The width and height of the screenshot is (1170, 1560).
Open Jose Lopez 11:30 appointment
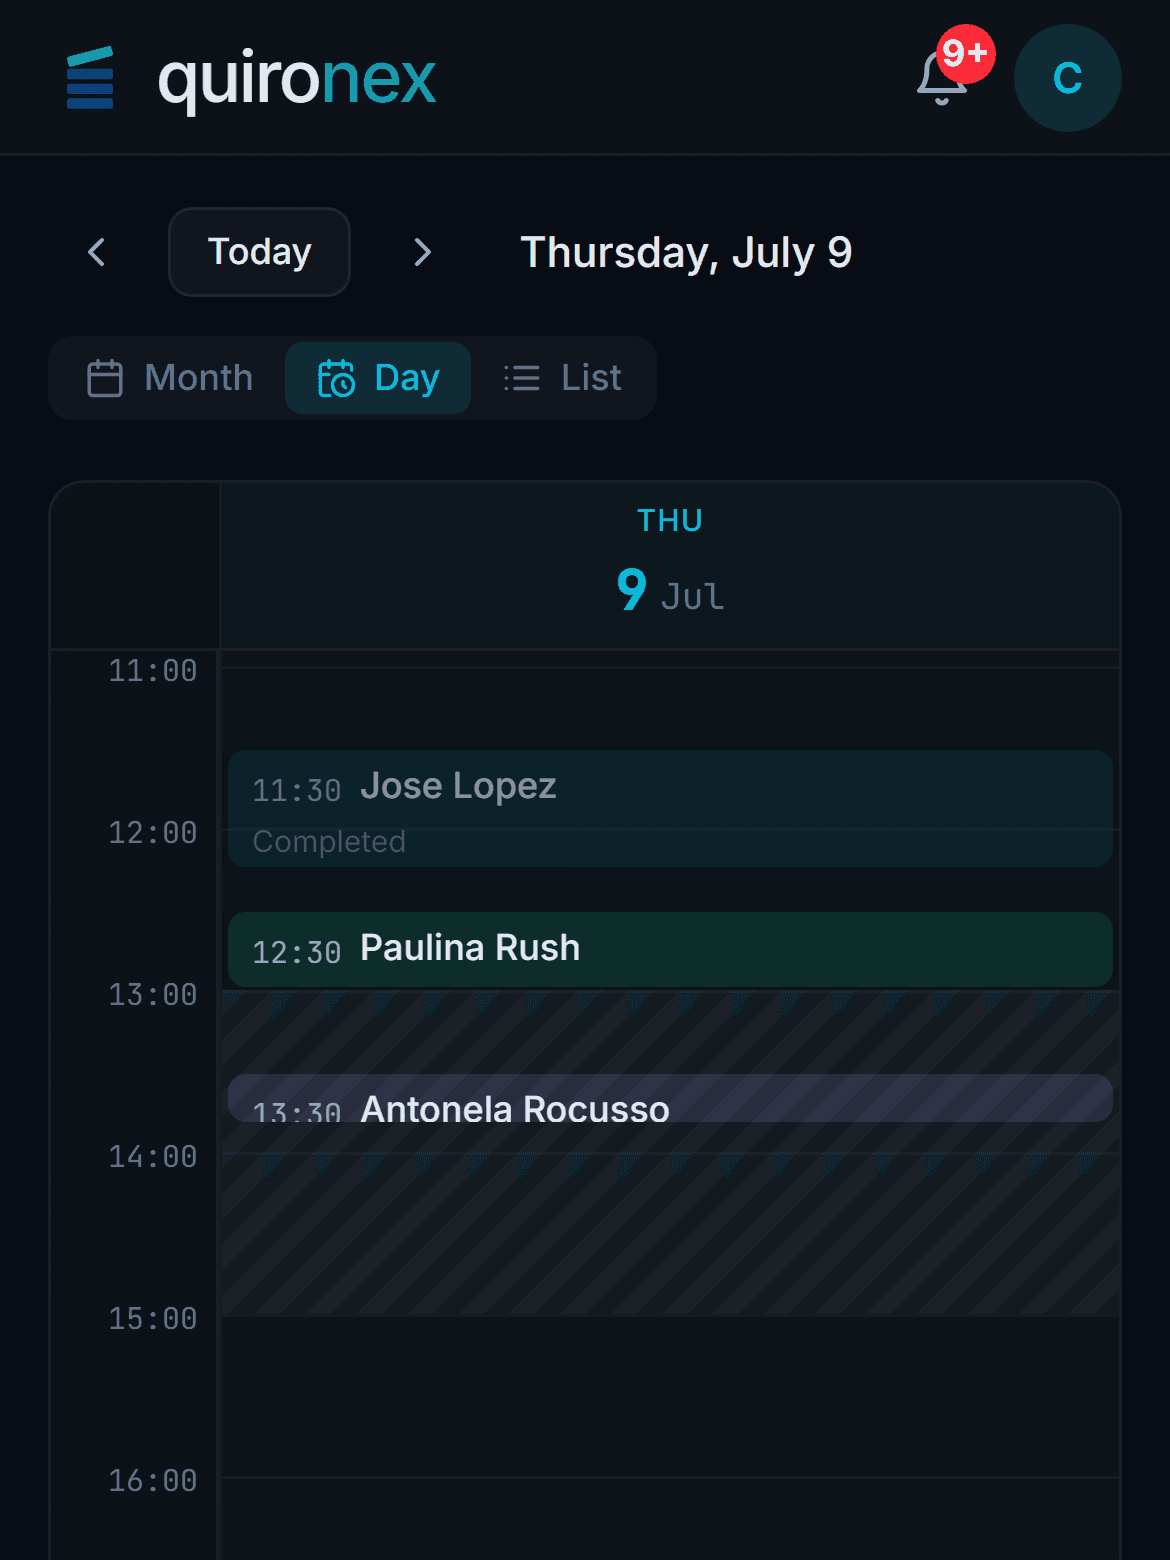click(x=670, y=808)
